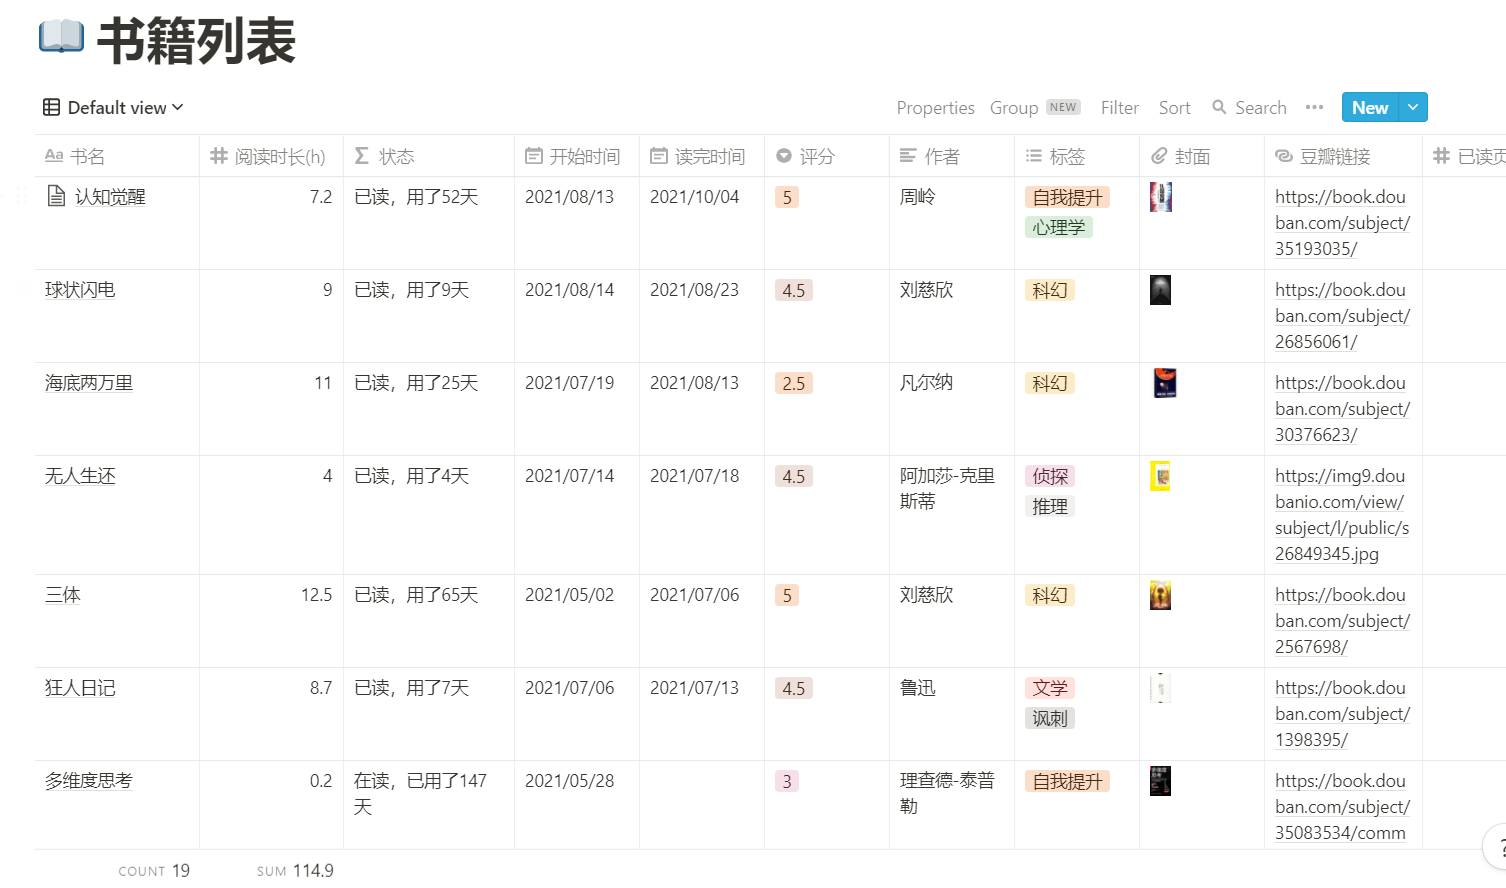The image size is (1506, 888).
Task: Open the Filter menu
Action: pyautogui.click(x=1119, y=107)
